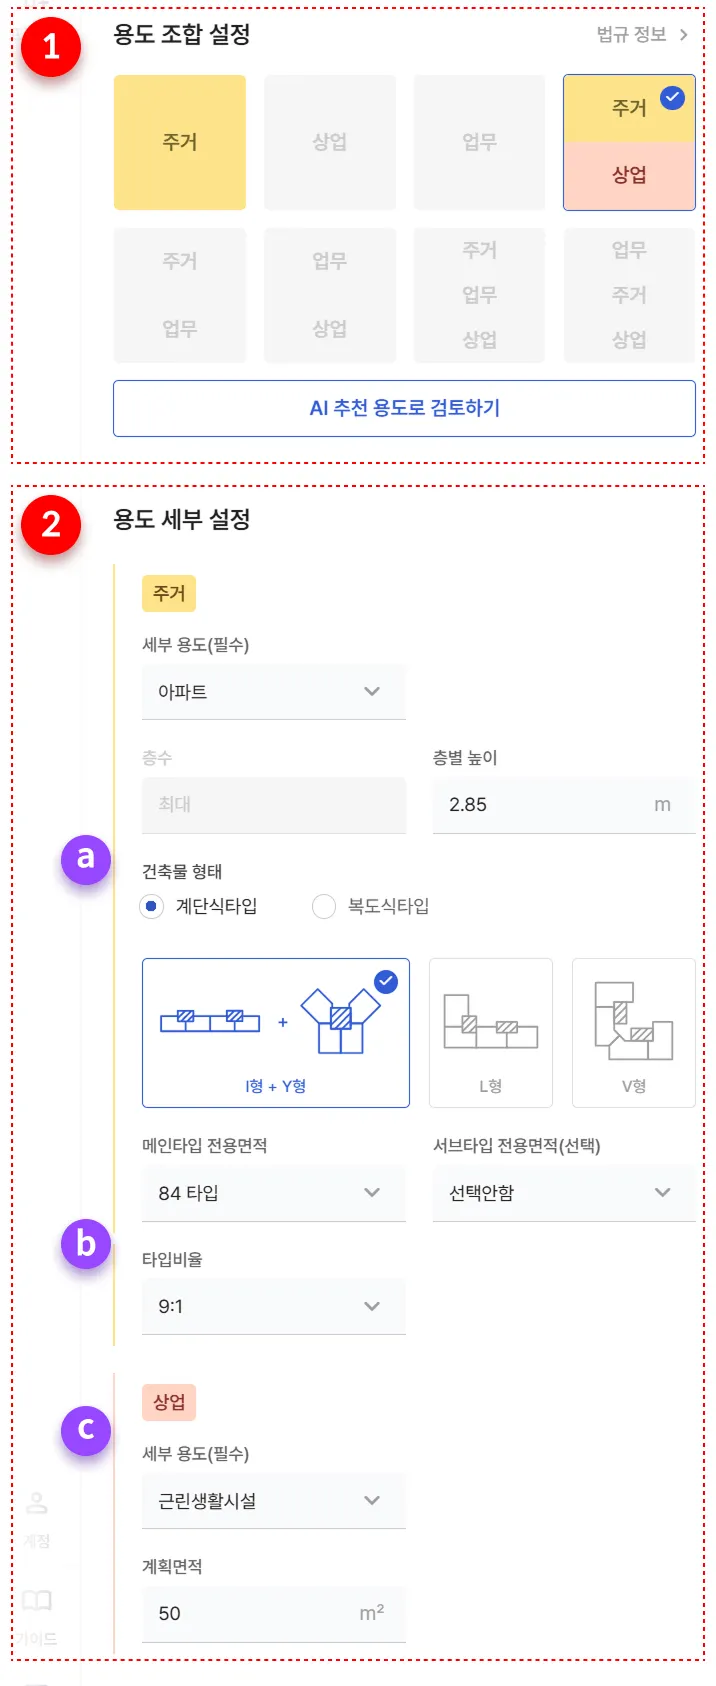The image size is (716, 1686).
Task: Open the 아파트 세부 용도 dropdown
Action: point(273,692)
